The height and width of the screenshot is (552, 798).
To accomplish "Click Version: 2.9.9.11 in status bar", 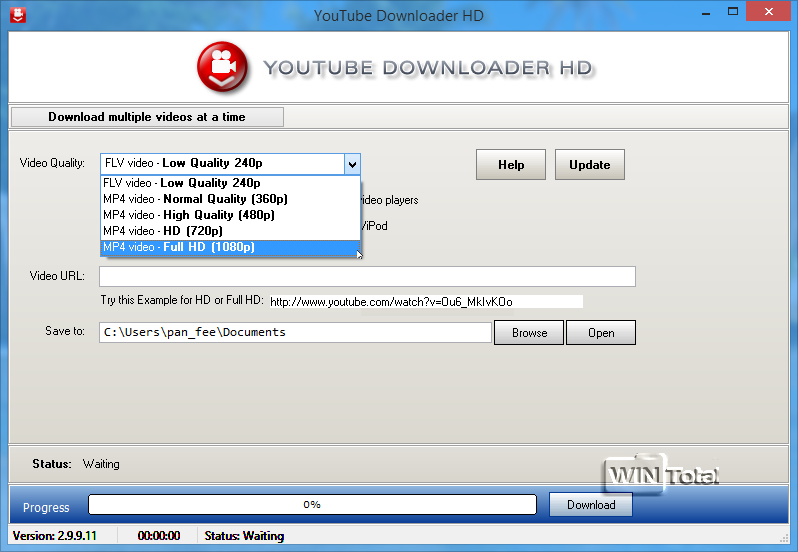I will pyautogui.click(x=54, y=536).
